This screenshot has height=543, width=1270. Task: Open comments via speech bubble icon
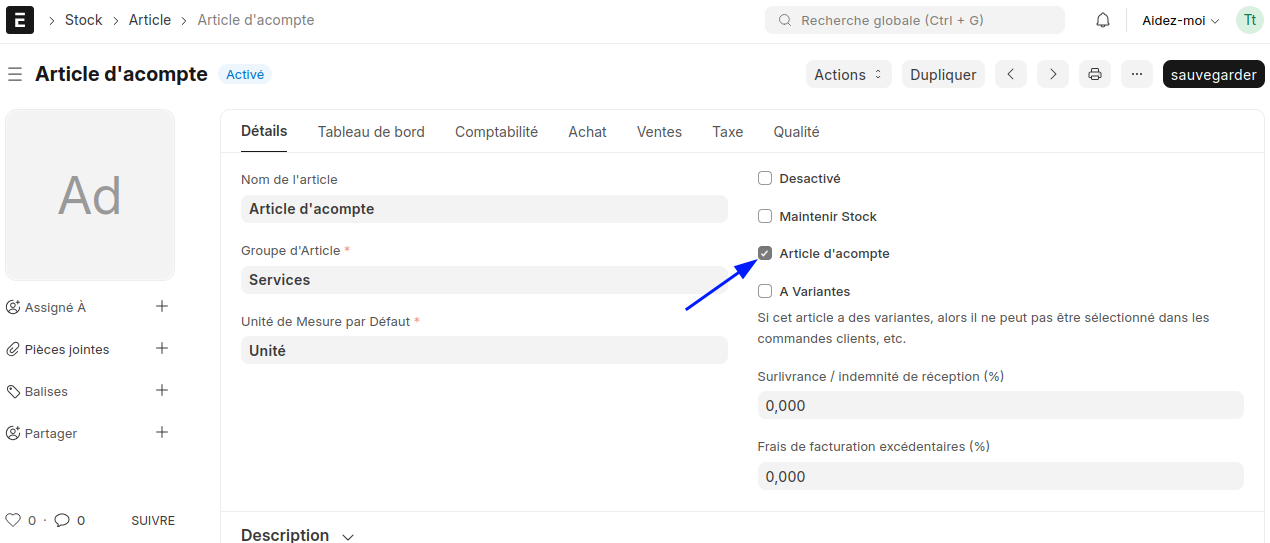[62, 520]
